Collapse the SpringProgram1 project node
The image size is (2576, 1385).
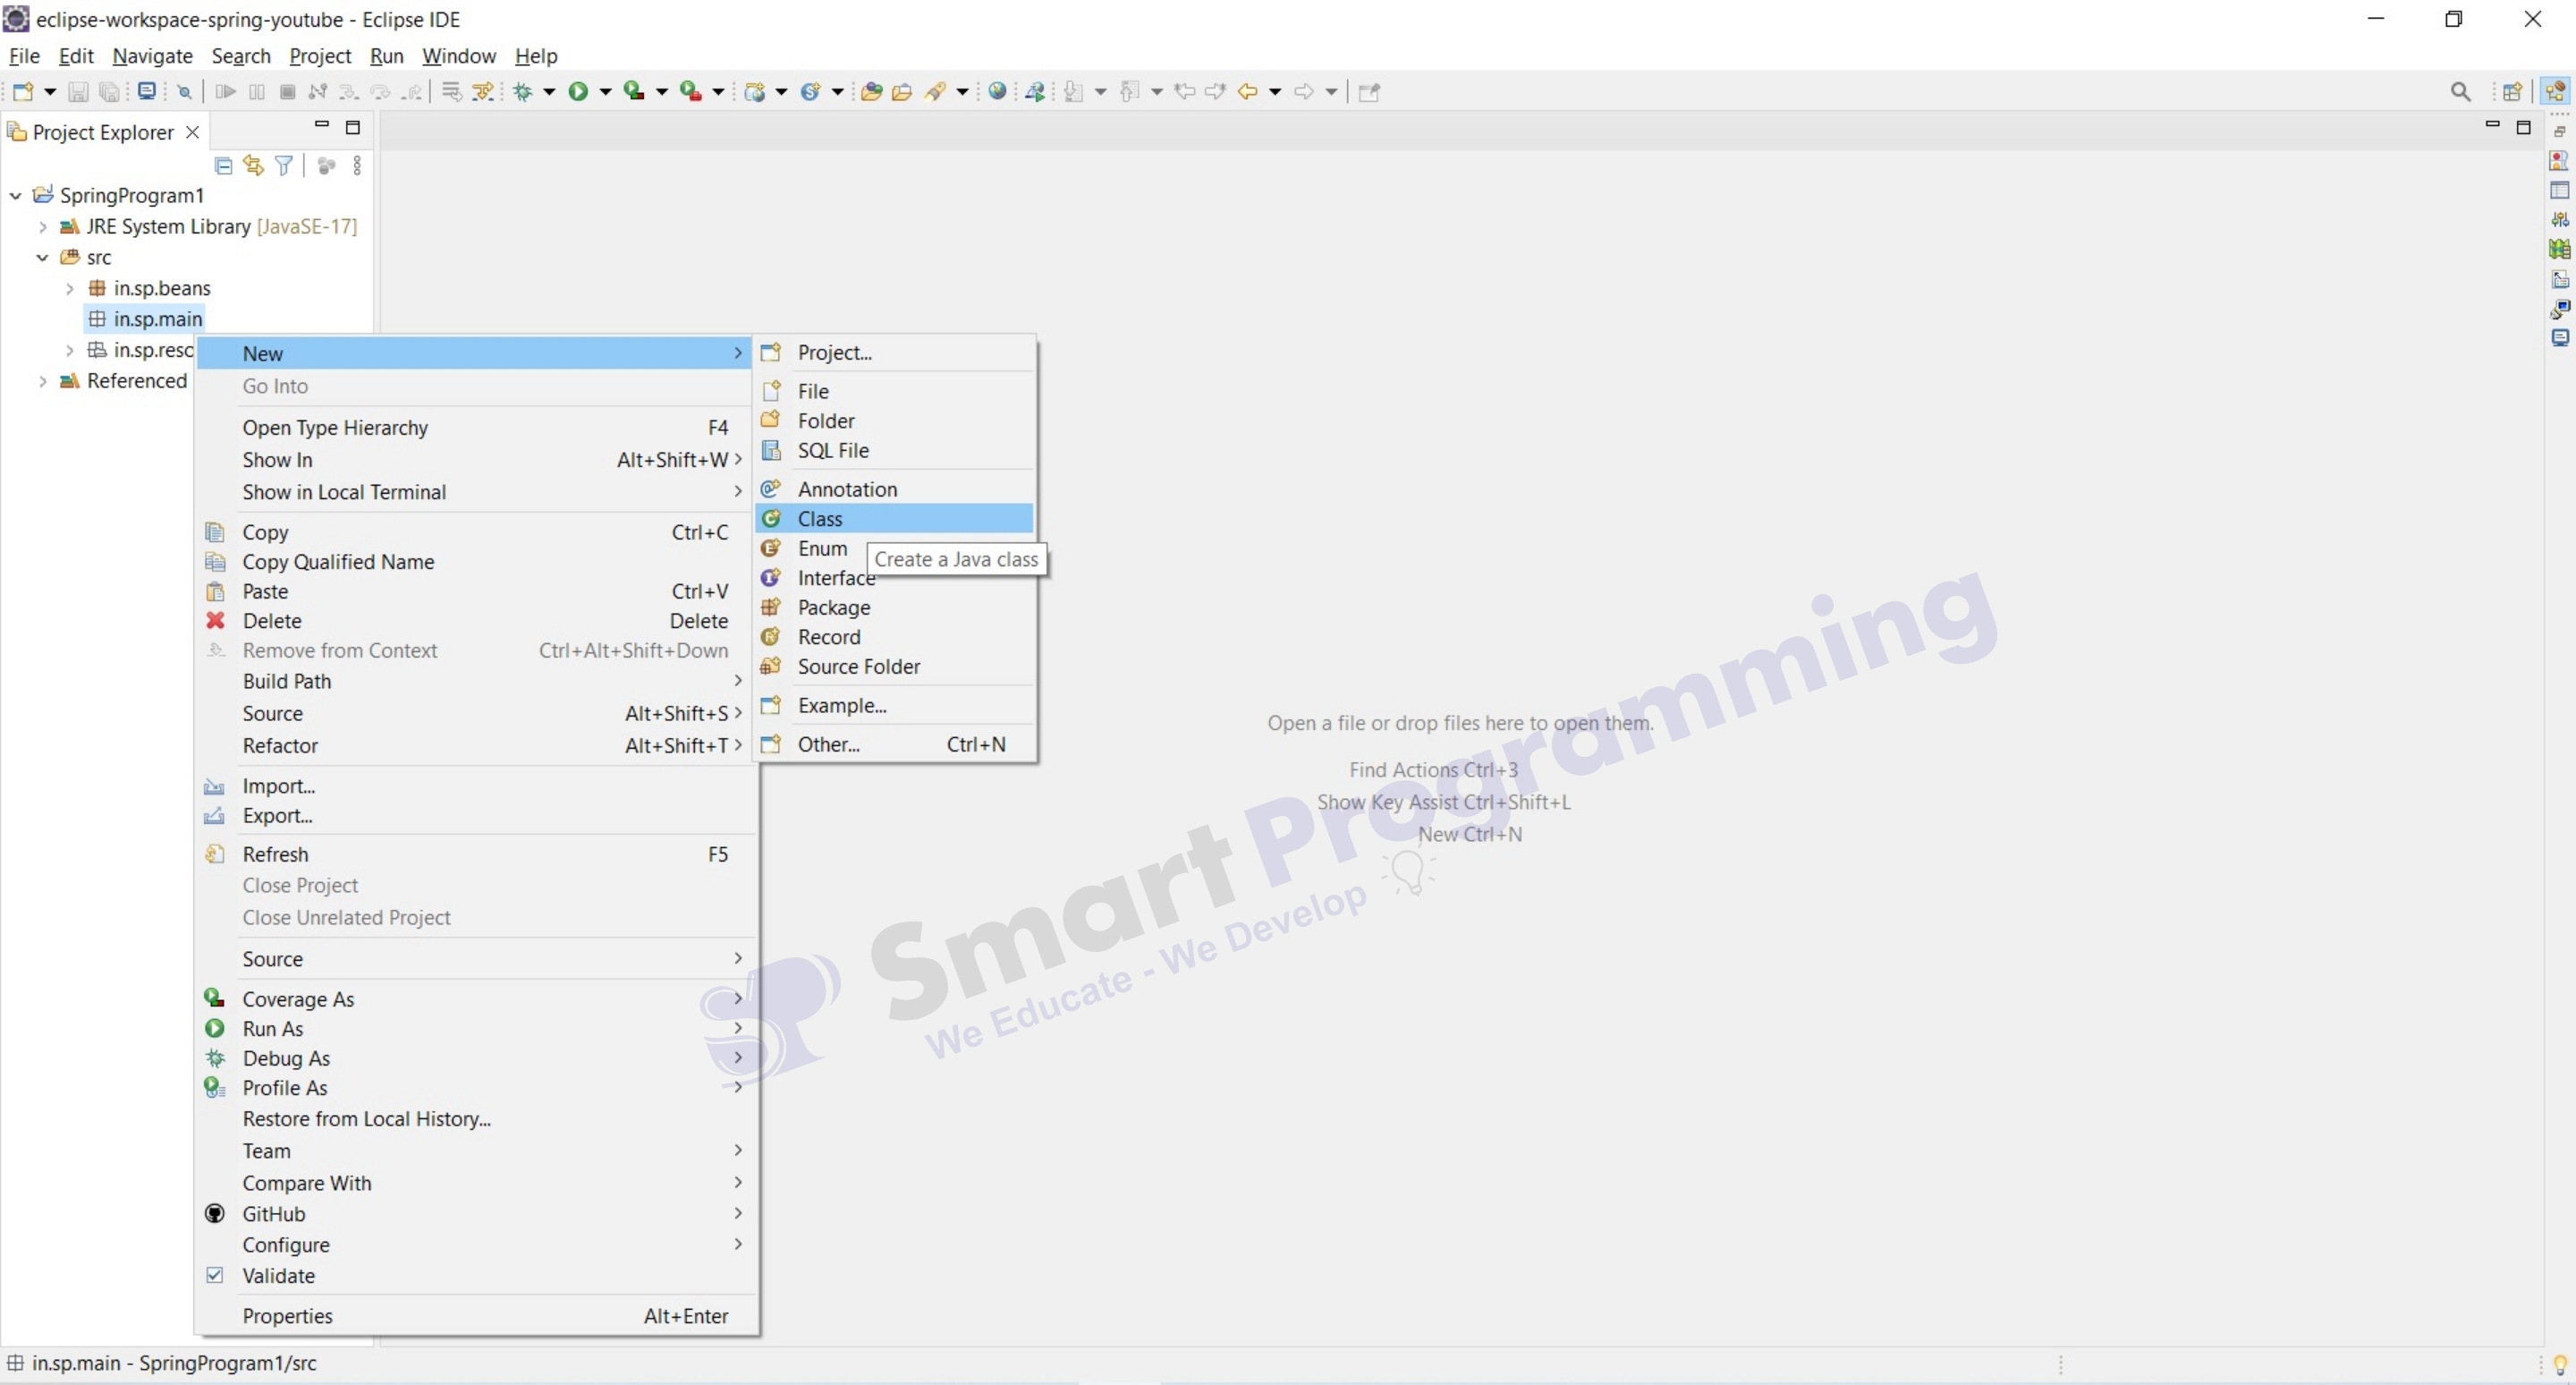coord(16,196)
